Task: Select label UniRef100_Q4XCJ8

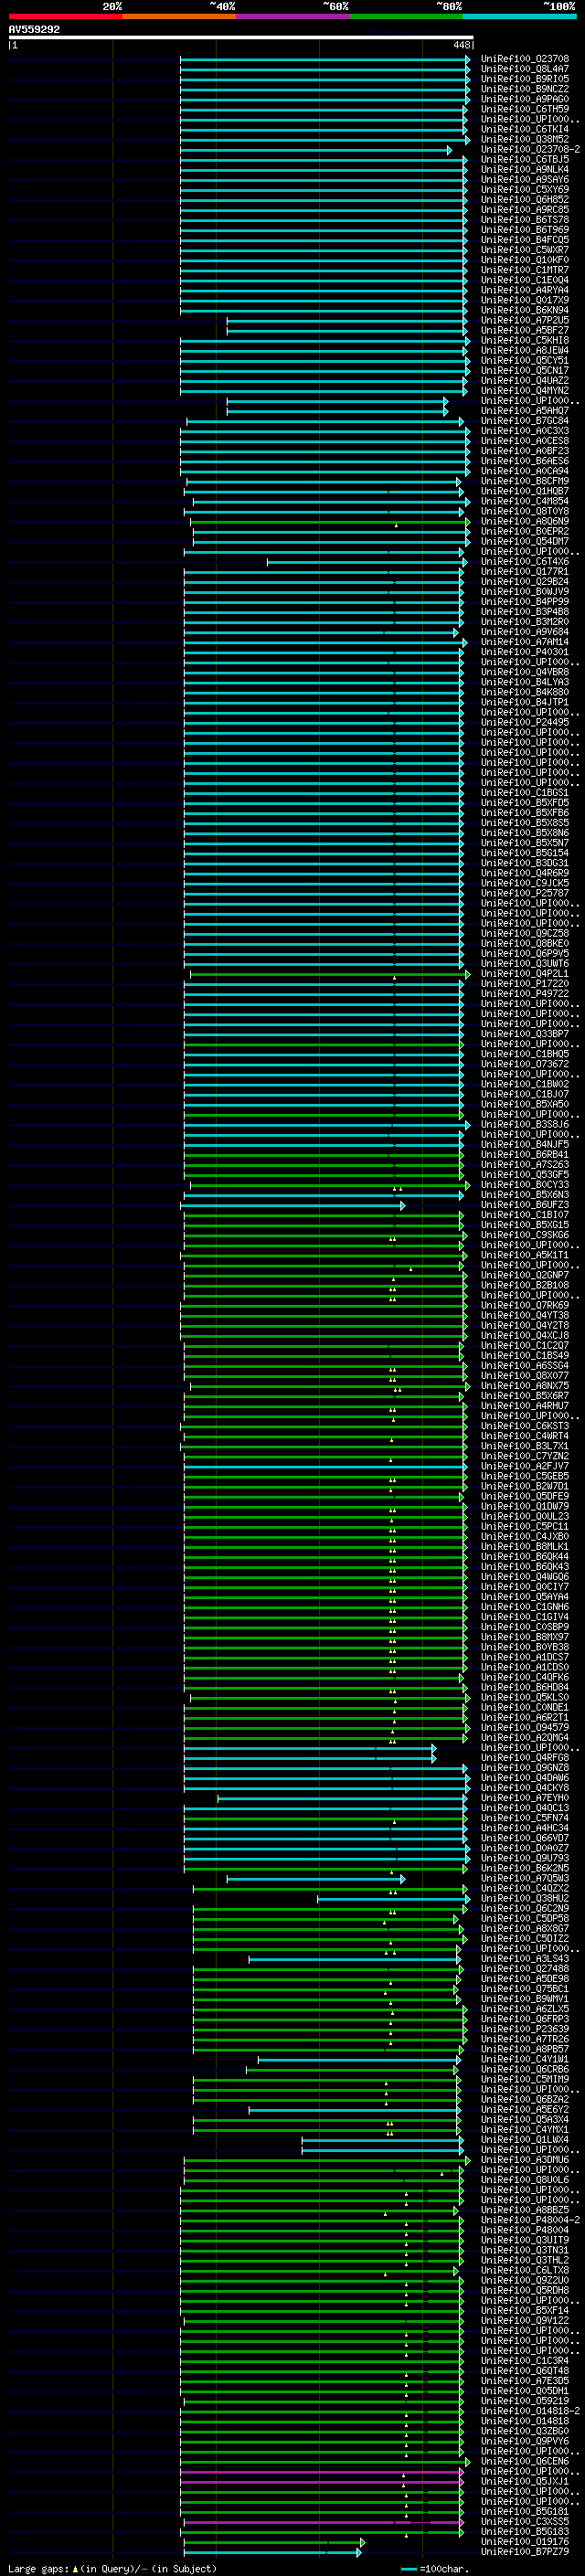Action: click(x=525, y=1335)
